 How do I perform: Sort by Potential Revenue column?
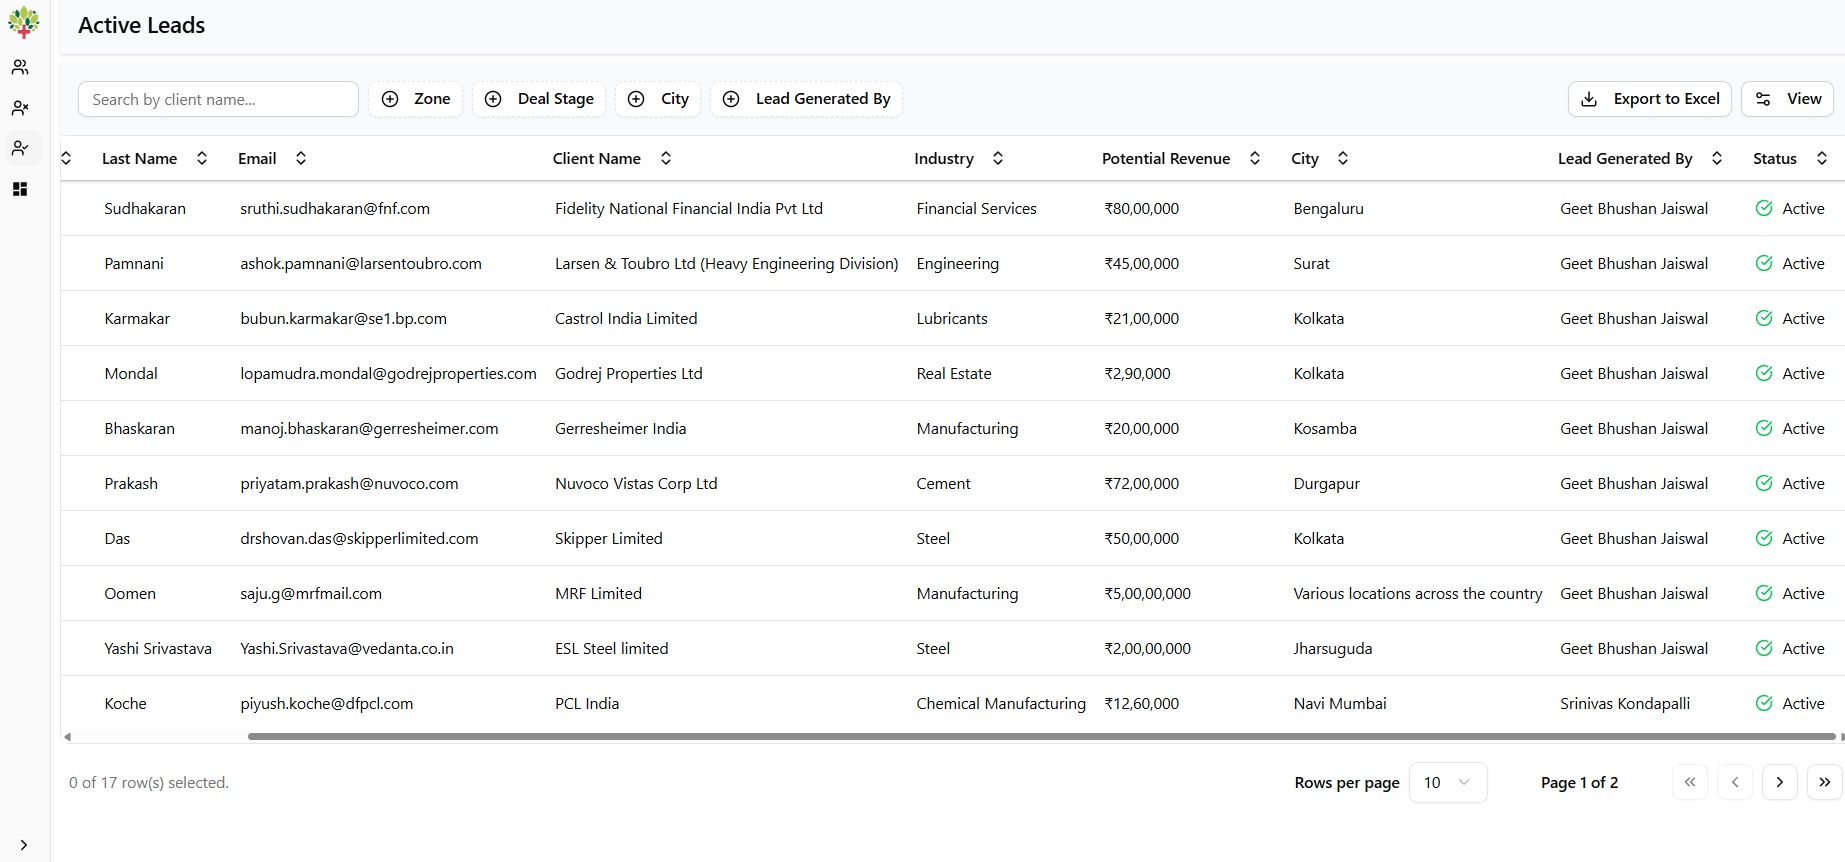[x=1181, y=158]
